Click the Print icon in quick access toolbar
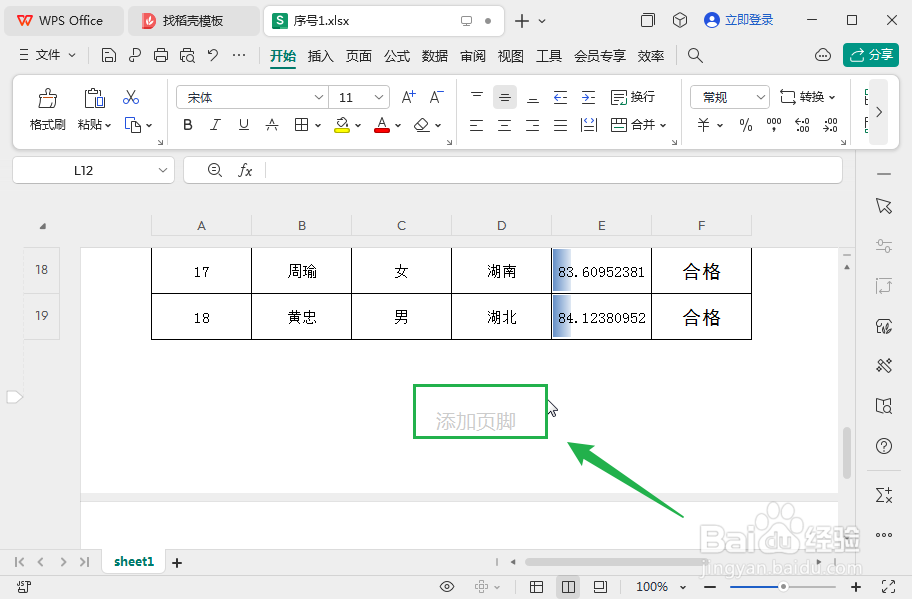Viewport: 912px width, 599px height. [x=160, y=56]
